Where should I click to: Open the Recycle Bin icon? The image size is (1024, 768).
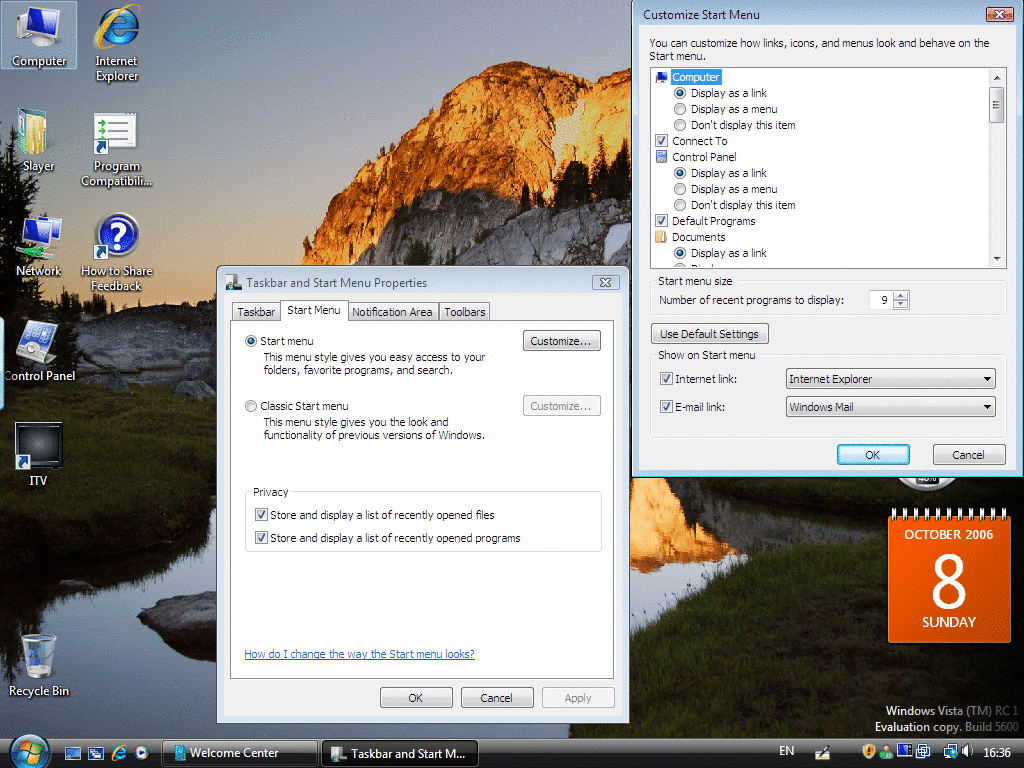(39, 658)
